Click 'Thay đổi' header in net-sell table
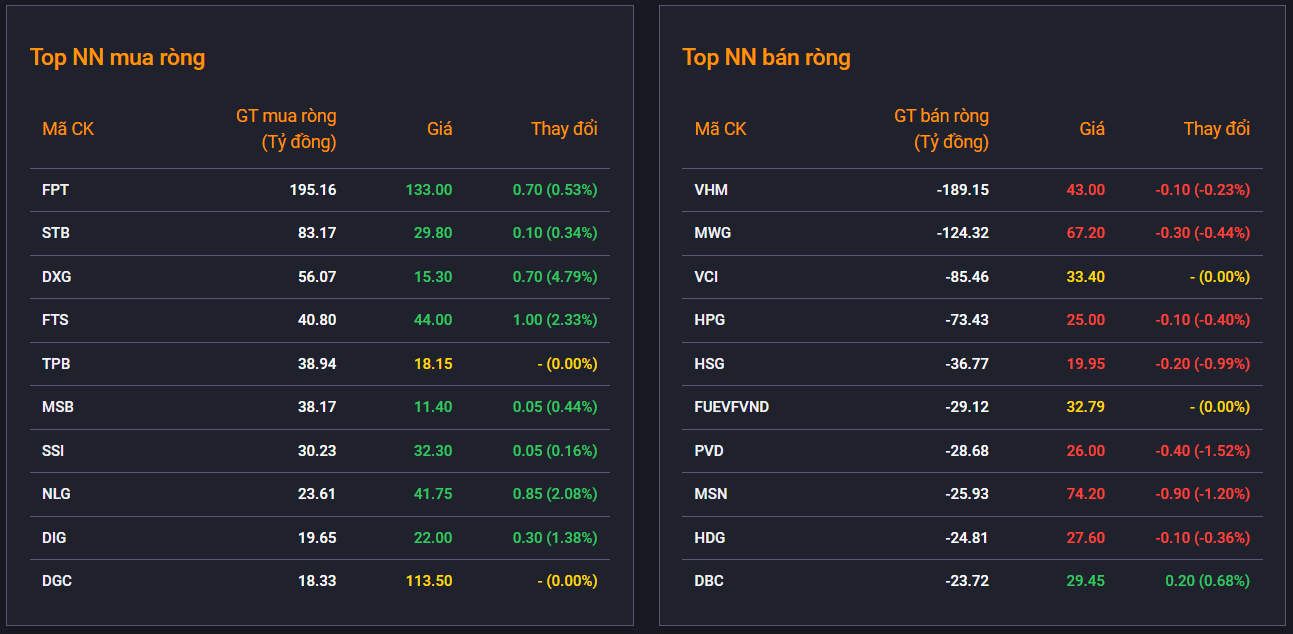The height and width of the screenshot is (634, 1293). click(x=1217, y=129)
